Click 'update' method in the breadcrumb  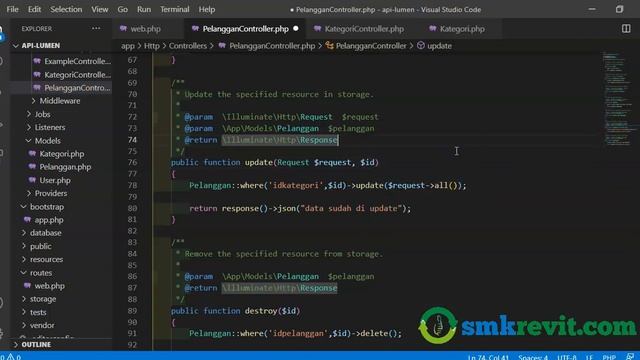(x=439, y=46)
